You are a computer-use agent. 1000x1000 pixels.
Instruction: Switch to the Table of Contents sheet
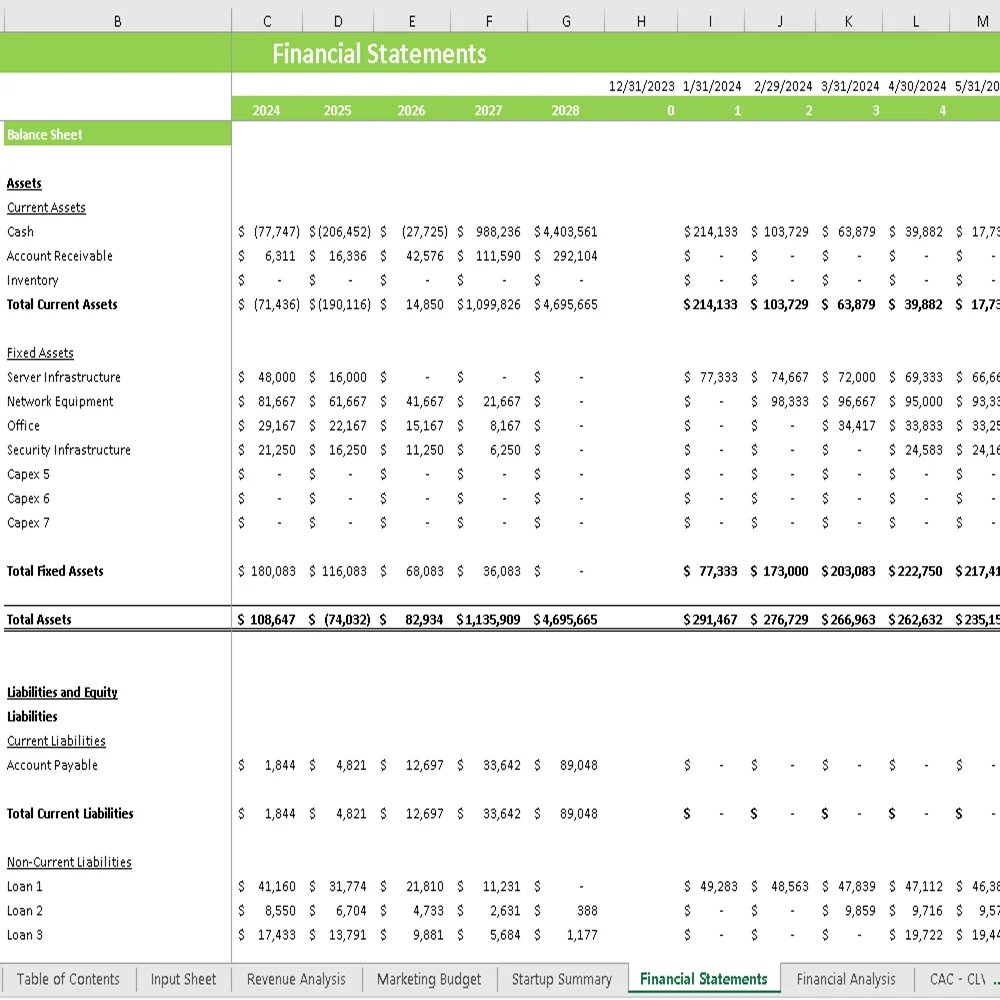tap(68, 979)
